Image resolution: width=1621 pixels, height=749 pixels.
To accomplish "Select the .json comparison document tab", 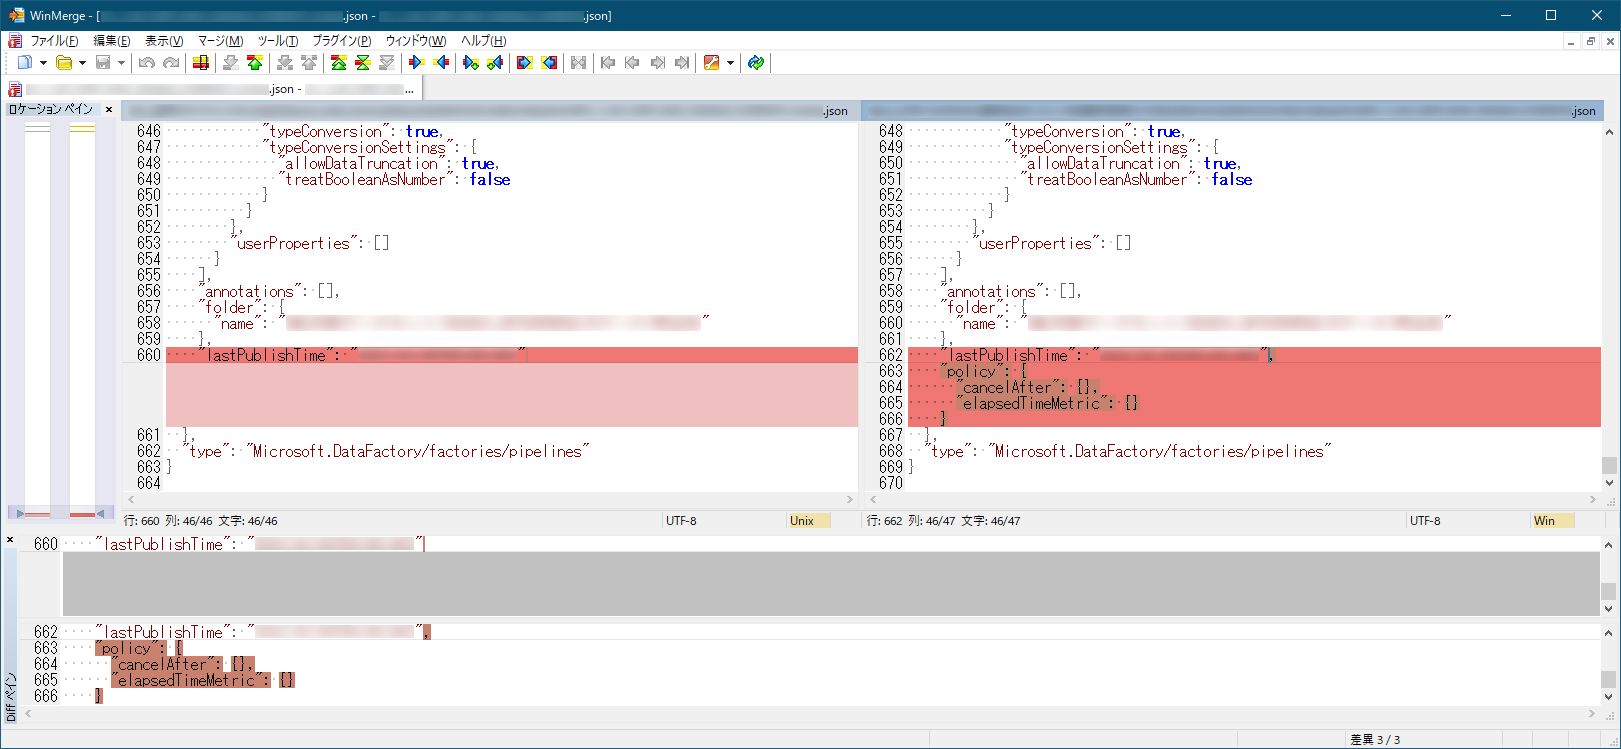I will tap(213, 89).
